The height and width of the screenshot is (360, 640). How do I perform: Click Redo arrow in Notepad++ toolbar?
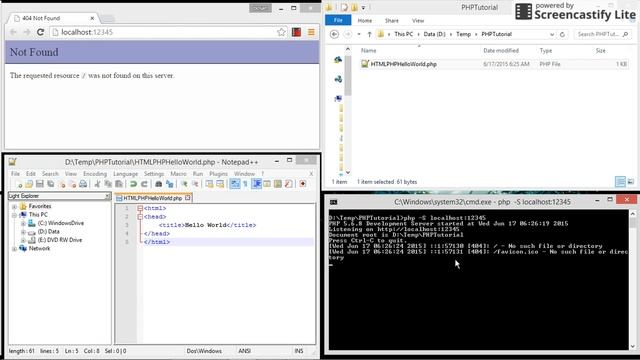point(144,184)
